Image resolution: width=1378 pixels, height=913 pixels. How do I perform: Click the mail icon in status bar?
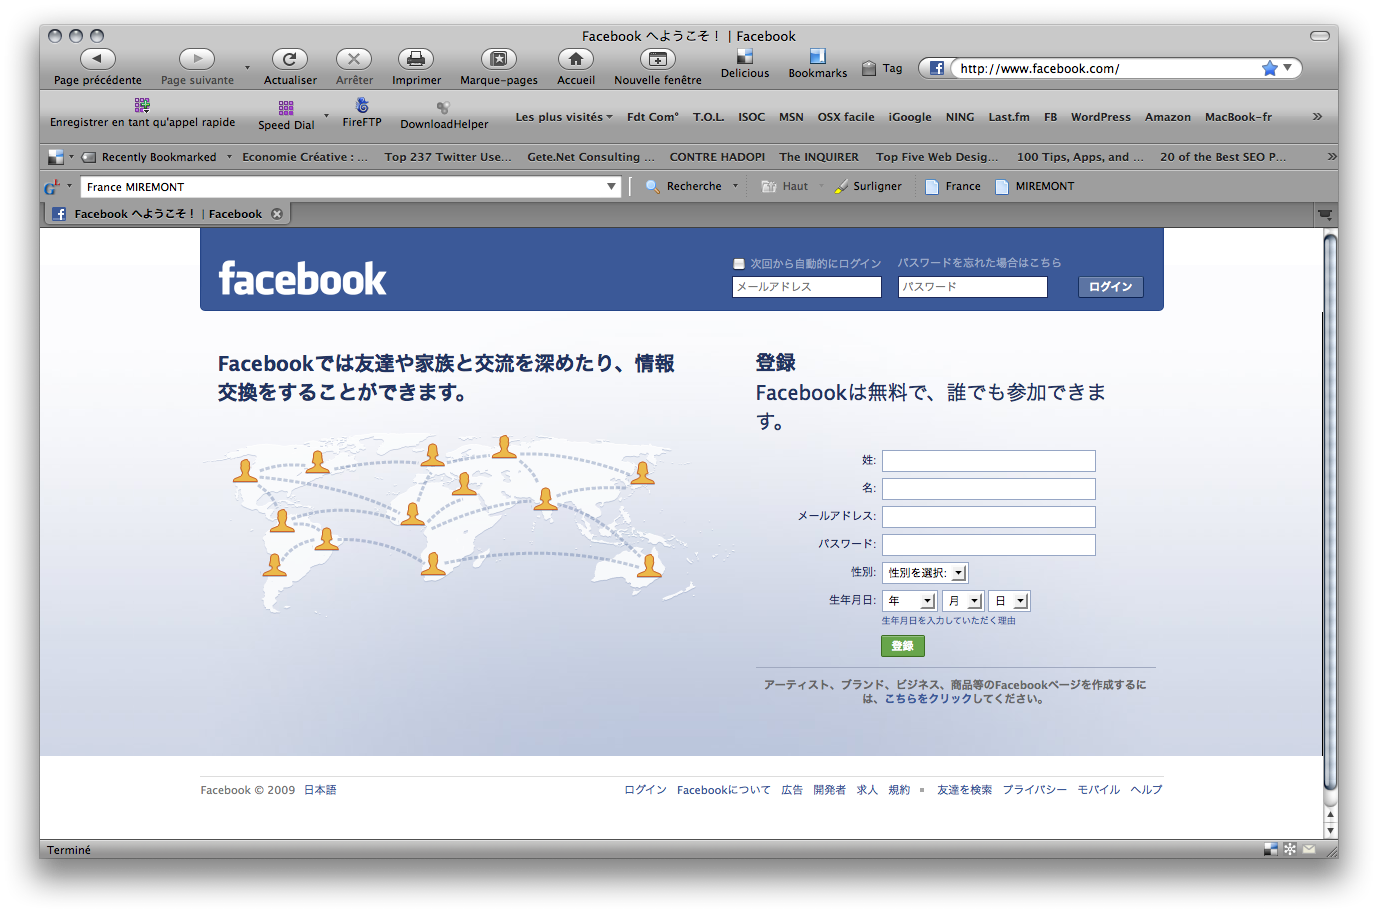click(1309, 849)
